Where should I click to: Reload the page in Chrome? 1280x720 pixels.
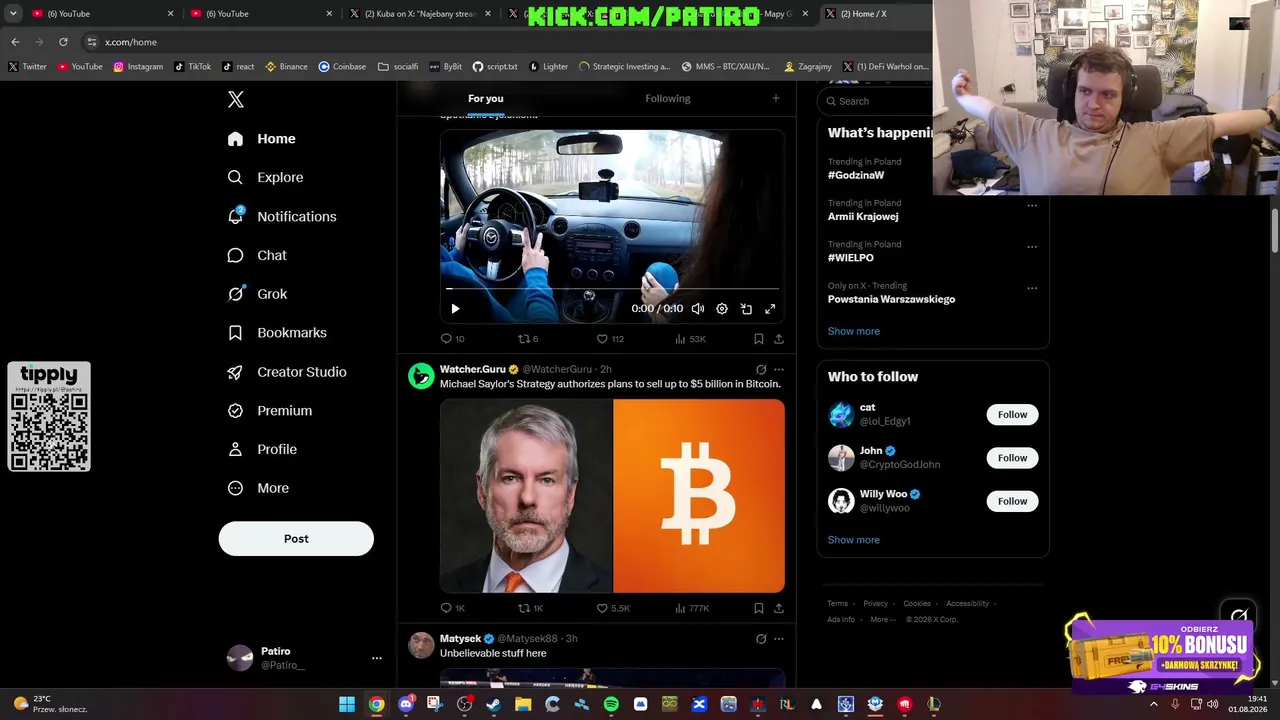click(x=63, y=42)
